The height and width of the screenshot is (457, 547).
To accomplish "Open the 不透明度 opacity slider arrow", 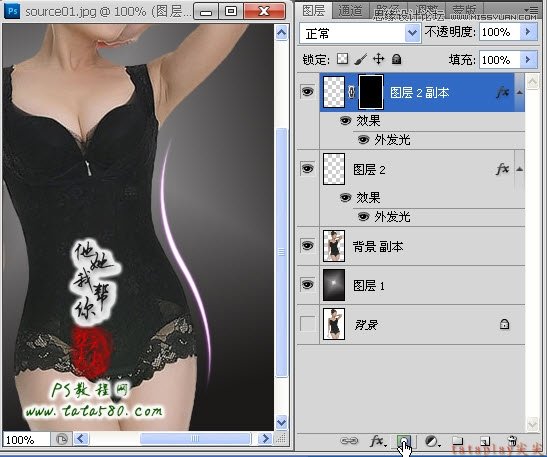I will pos(528,32).
